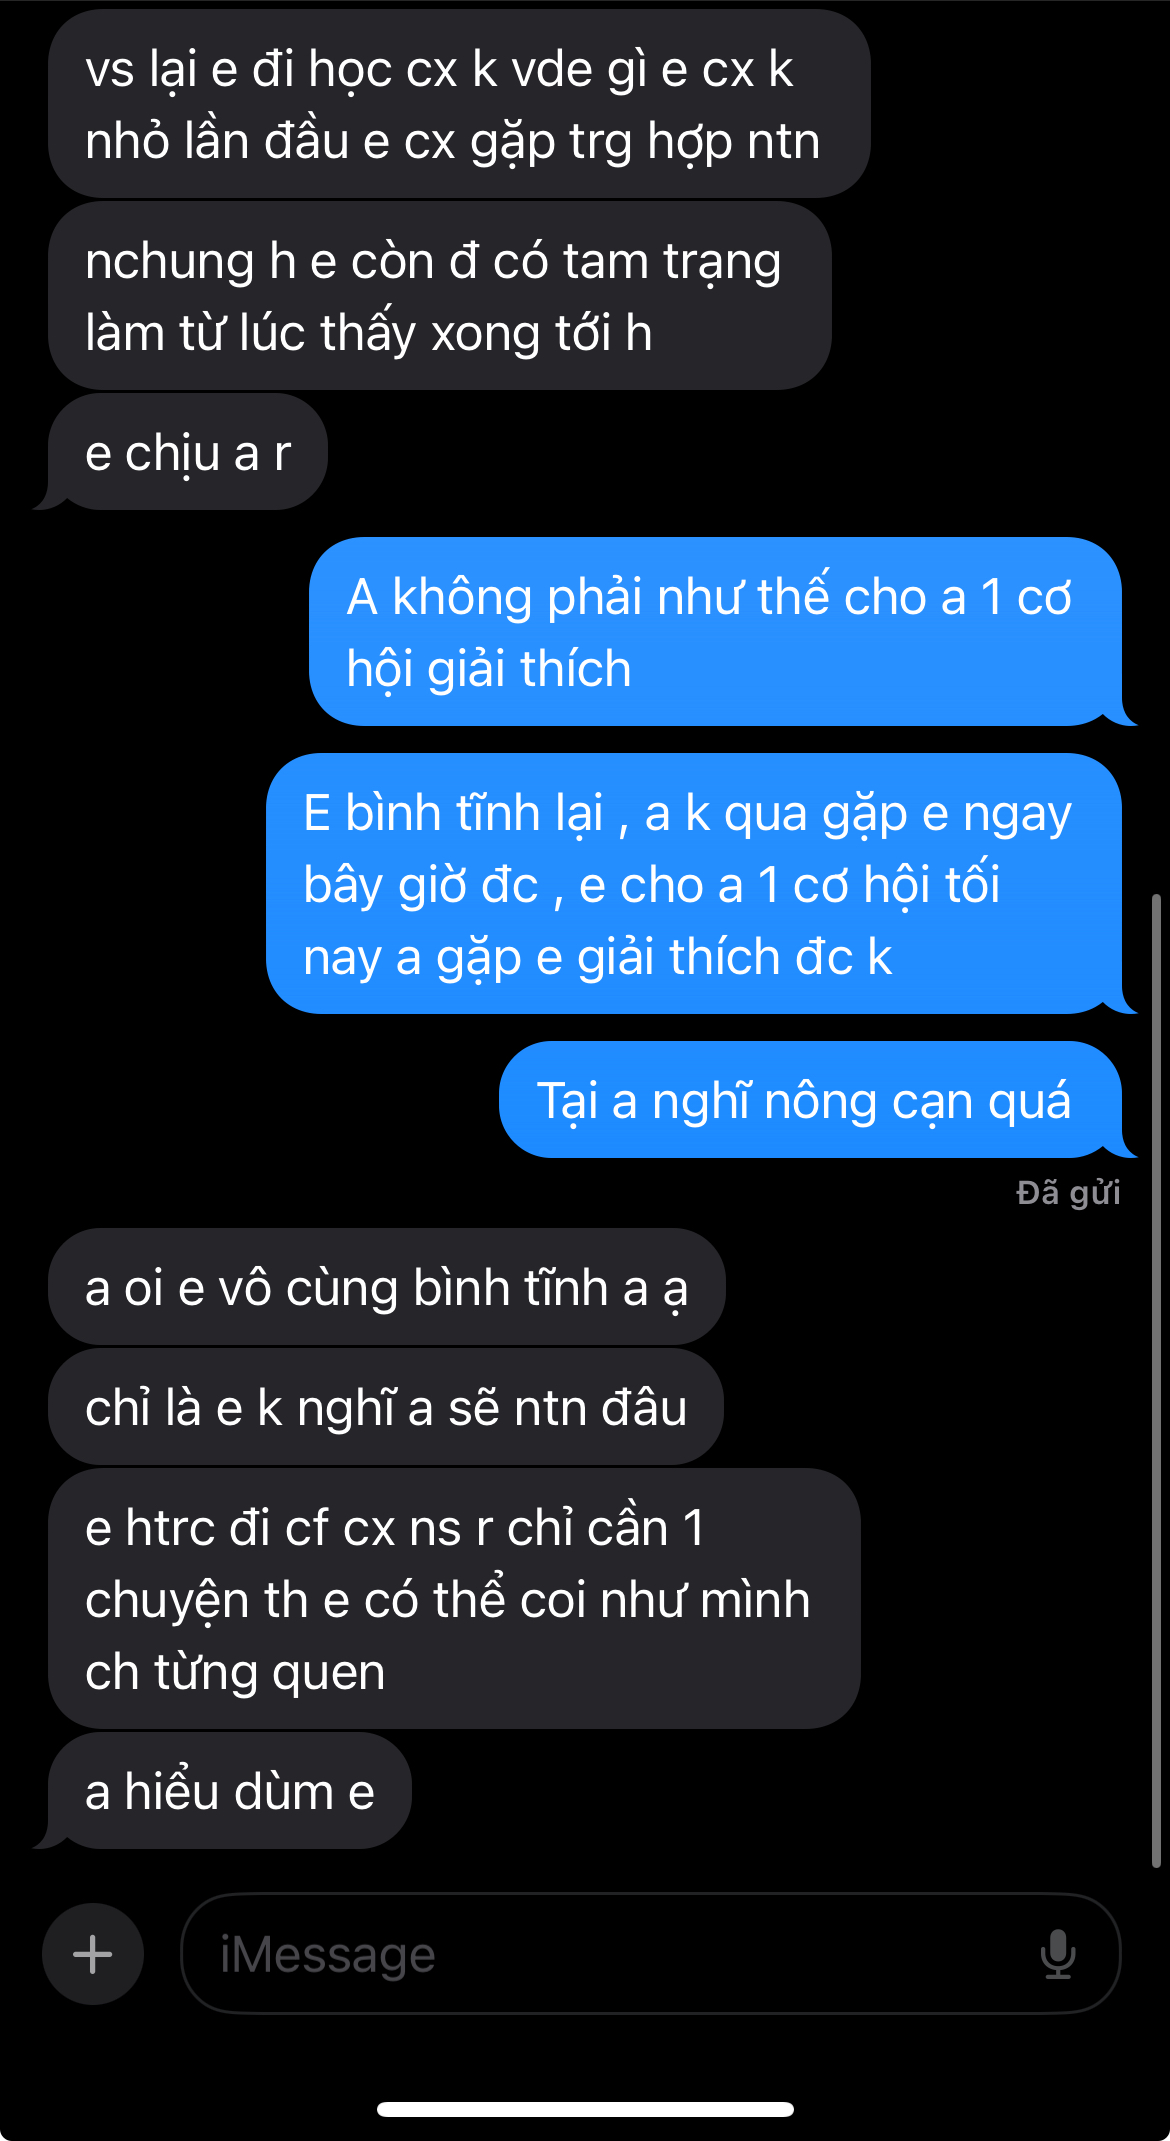Tap the "E bình tĩnh lại" blue message
Viewport: 1170px width, 2141px height.
tap(694, 884)
